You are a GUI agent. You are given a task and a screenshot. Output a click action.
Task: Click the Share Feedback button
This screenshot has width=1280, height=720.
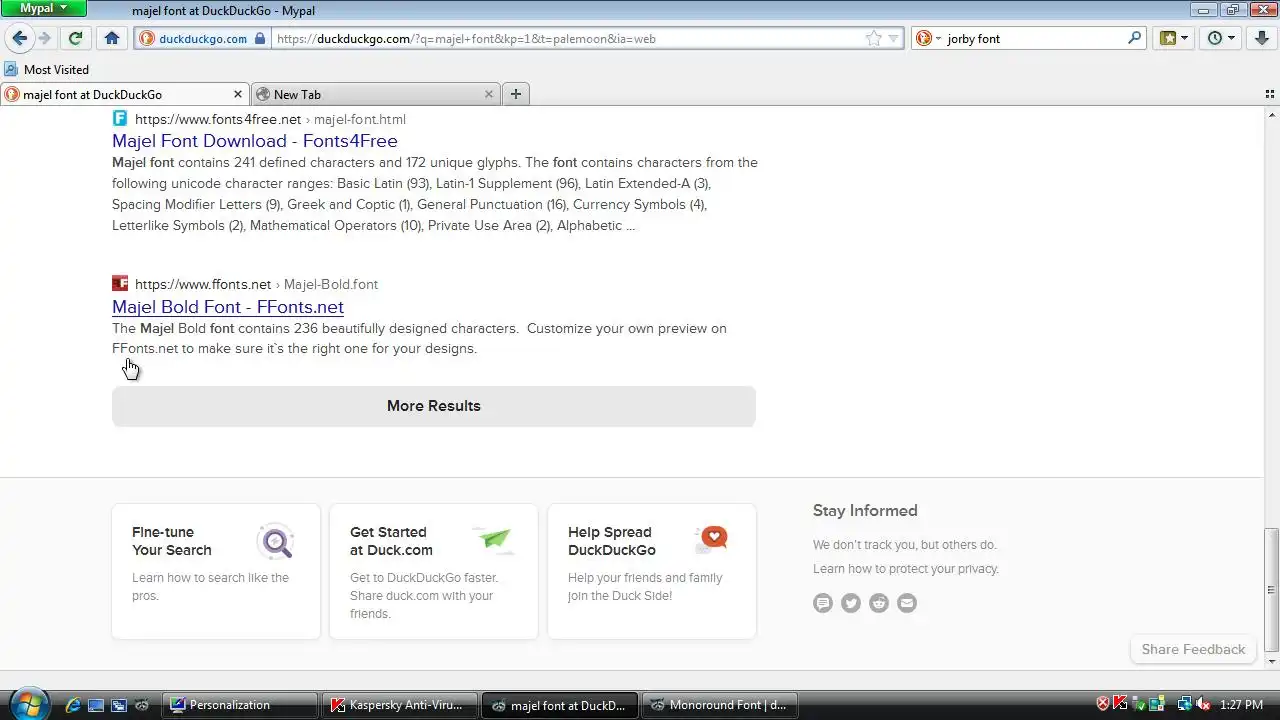tap(1193, 649)
